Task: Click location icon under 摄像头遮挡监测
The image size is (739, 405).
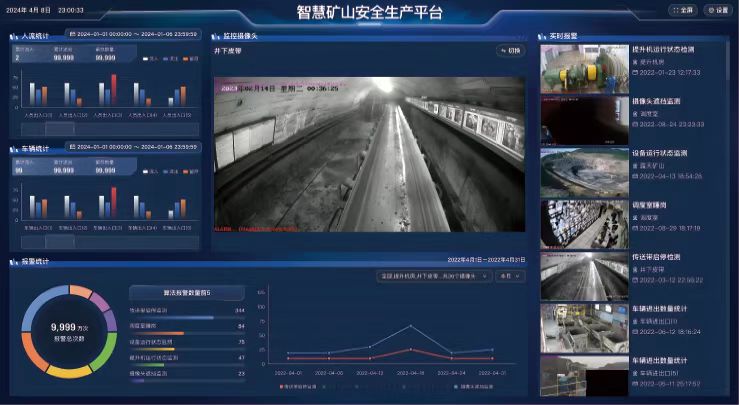Action: (635, 114)
